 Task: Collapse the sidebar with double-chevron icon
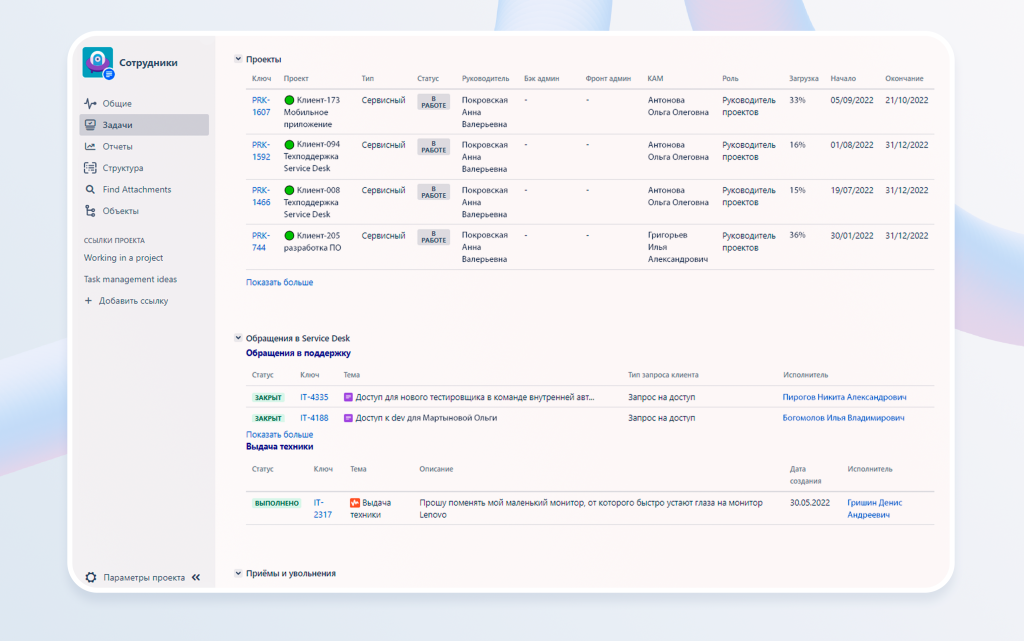[196, 578]
